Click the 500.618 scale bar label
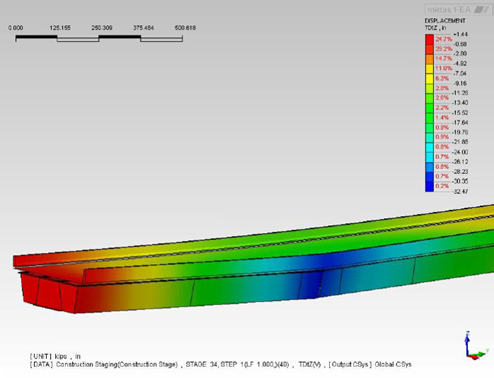 [185, 28]
